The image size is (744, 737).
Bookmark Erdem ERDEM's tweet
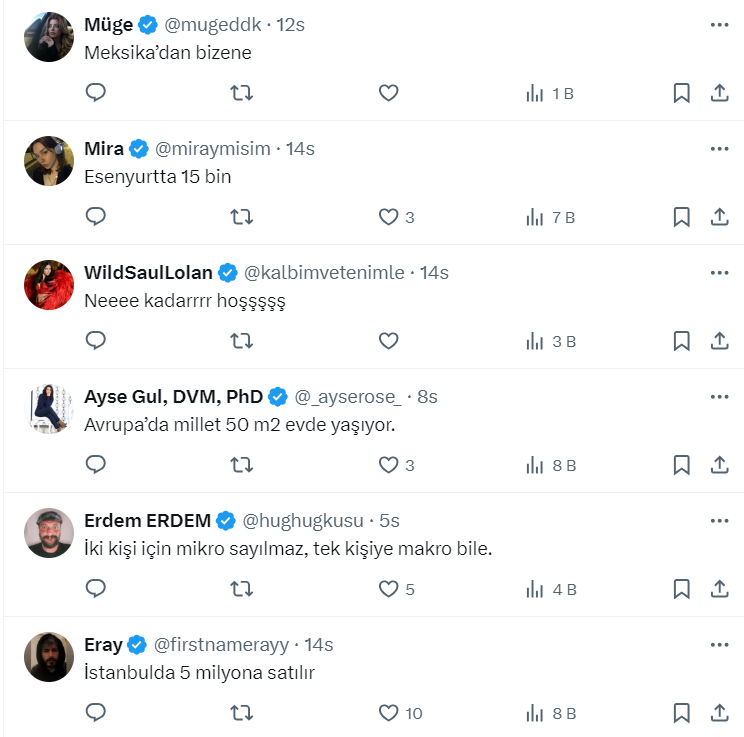pyautogui.click(x=681, y=589)
